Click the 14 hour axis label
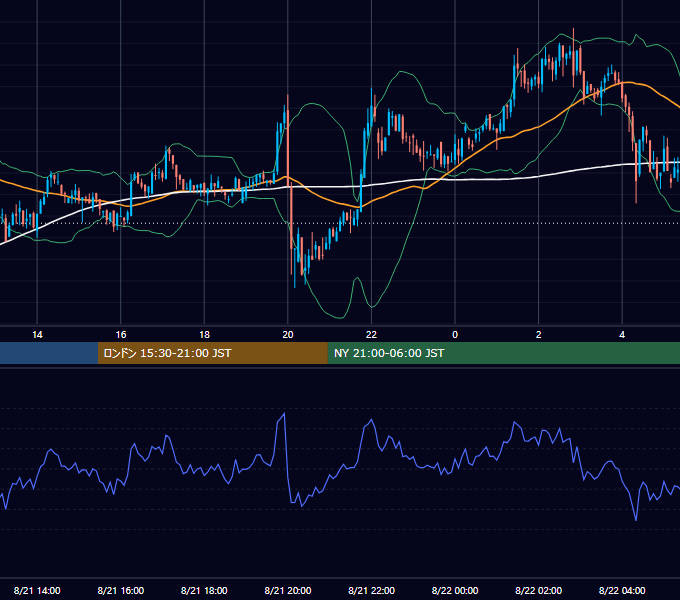The width and height of the screenshot is (680, 600). [37, 335]
